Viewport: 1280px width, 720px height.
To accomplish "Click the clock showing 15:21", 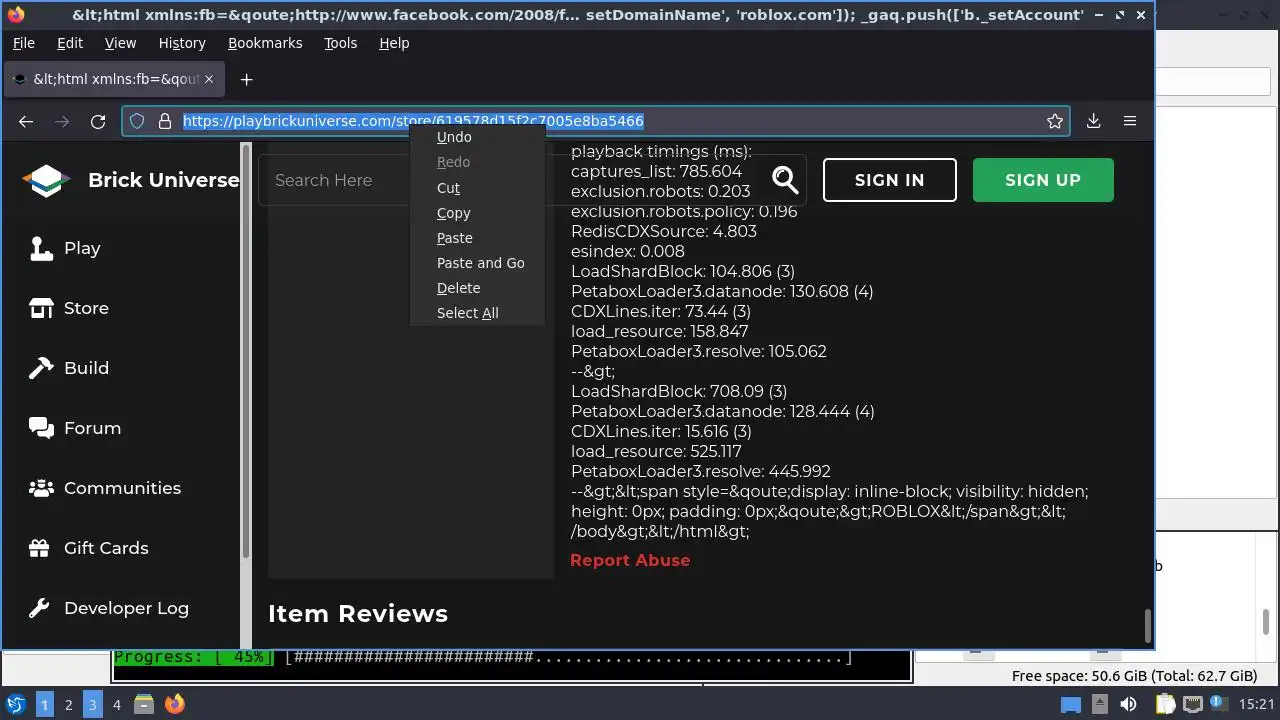I will pyautogui.click(x=1255, y=704).
